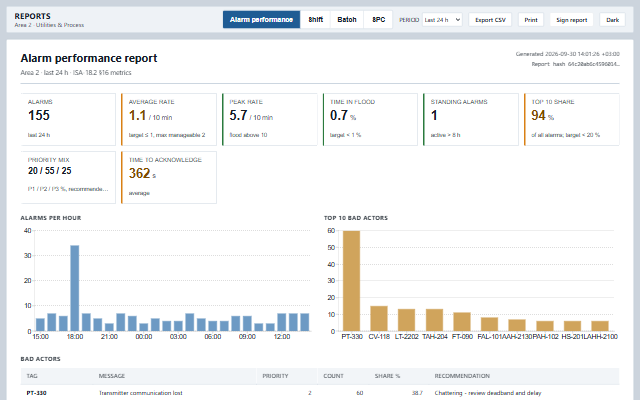Click the PT-330 bar in bad actors chart
The image size is (640, 400).
(x=351, y=281)
